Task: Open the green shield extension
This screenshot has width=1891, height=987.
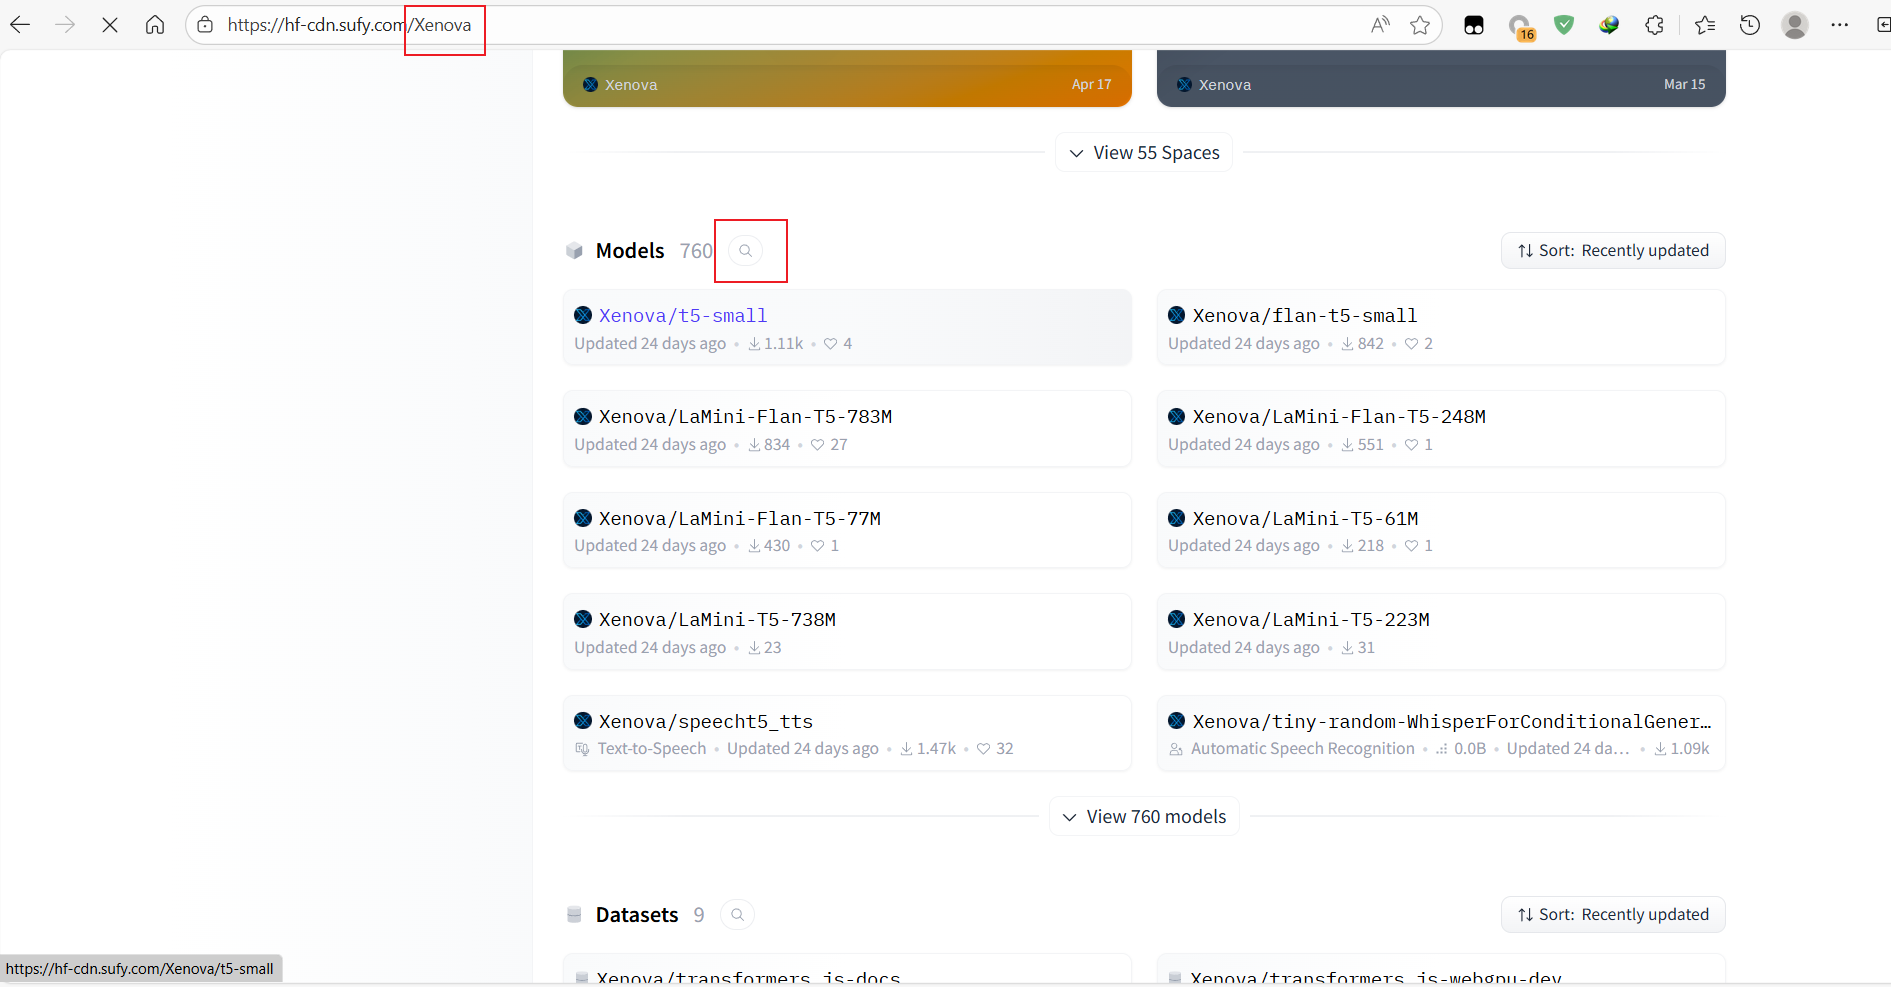Action: pyautogui.click(x=1564, y=25)
